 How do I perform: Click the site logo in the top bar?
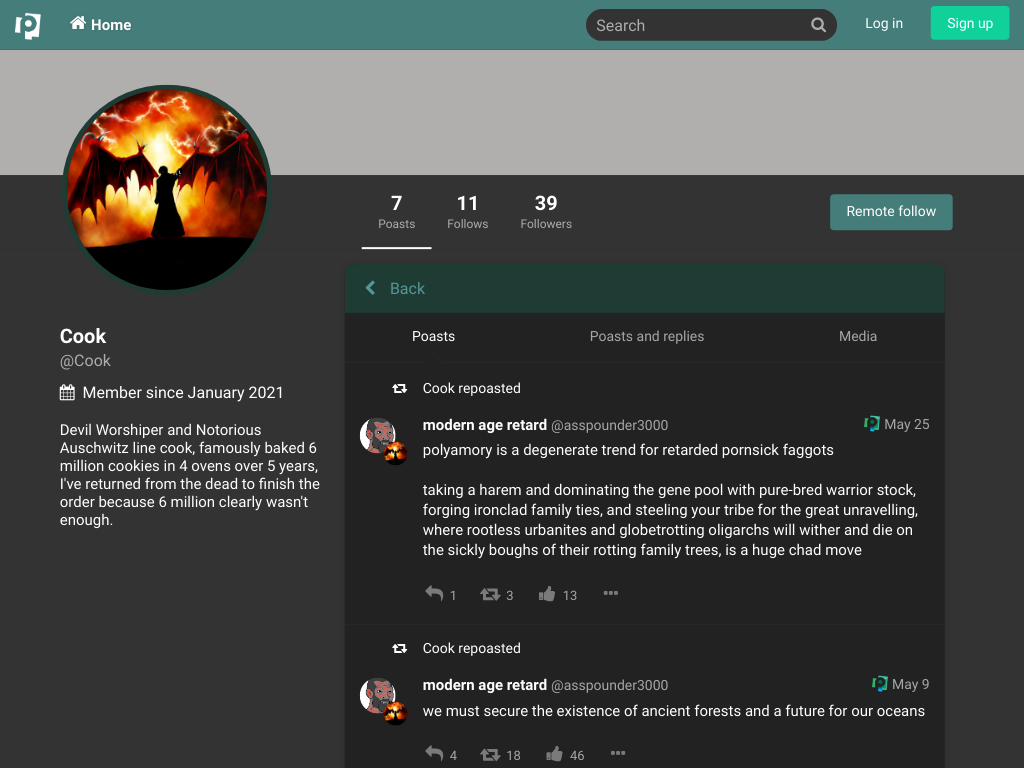28,25
